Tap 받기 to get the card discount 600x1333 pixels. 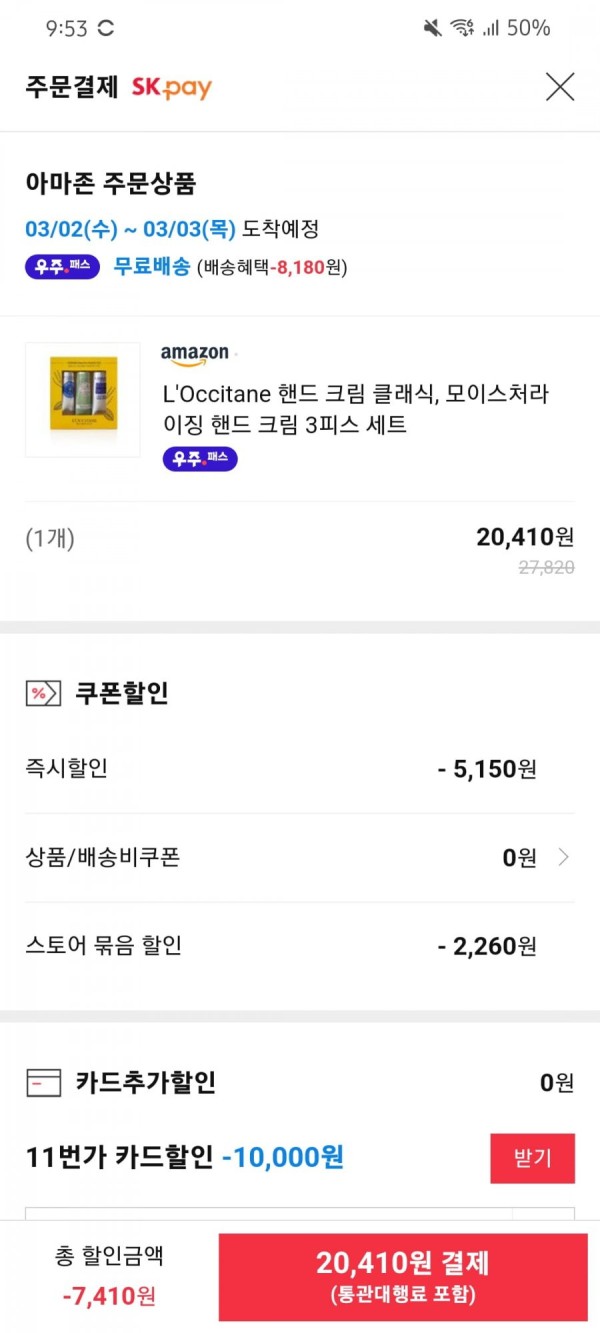pos(532,1158)
